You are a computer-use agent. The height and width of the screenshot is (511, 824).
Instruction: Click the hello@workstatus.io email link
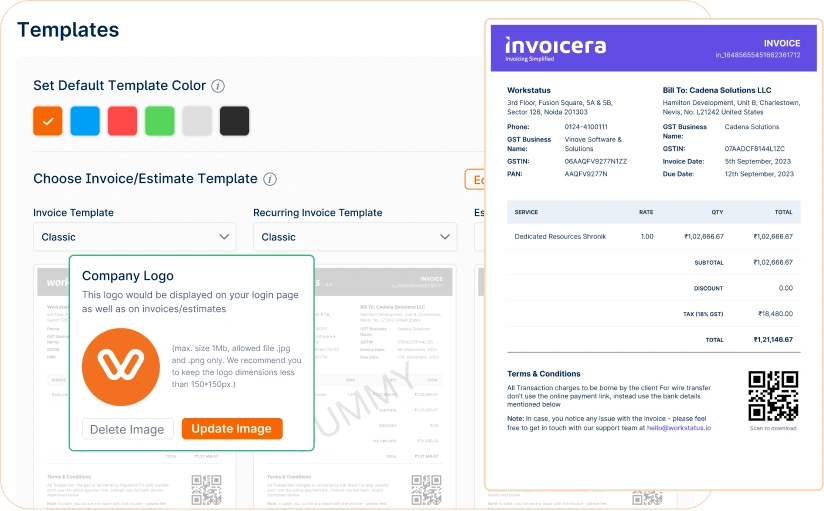(679, 428)
